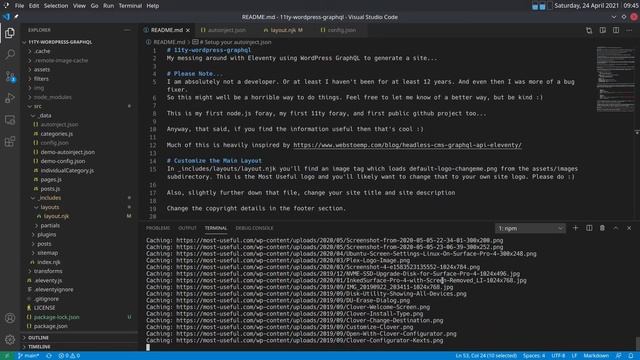Expand the OUTLINE section

point(38,338)
